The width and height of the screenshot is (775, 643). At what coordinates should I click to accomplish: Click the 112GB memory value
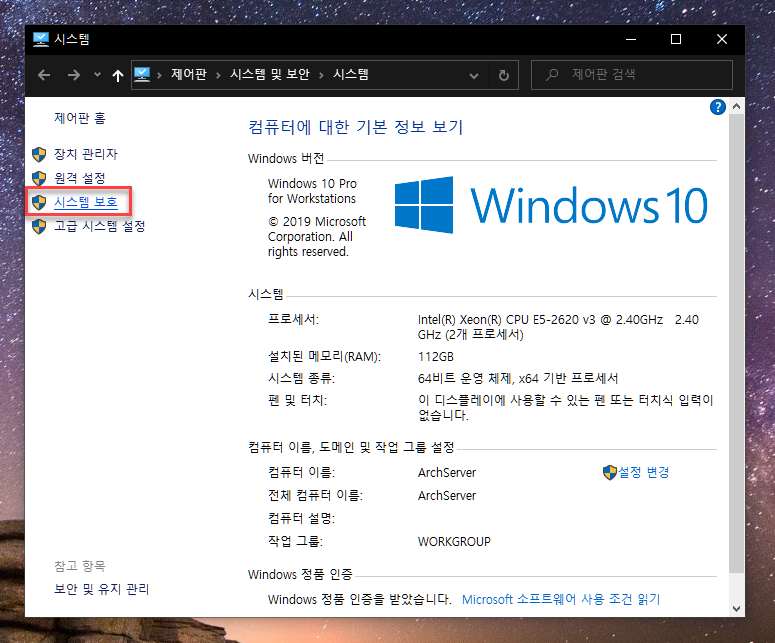click(435, 357)
